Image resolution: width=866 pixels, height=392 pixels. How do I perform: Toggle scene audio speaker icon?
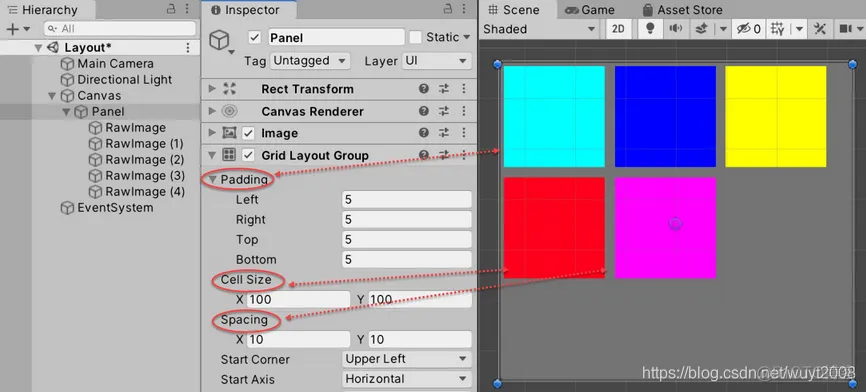click(x=675, y=29)
